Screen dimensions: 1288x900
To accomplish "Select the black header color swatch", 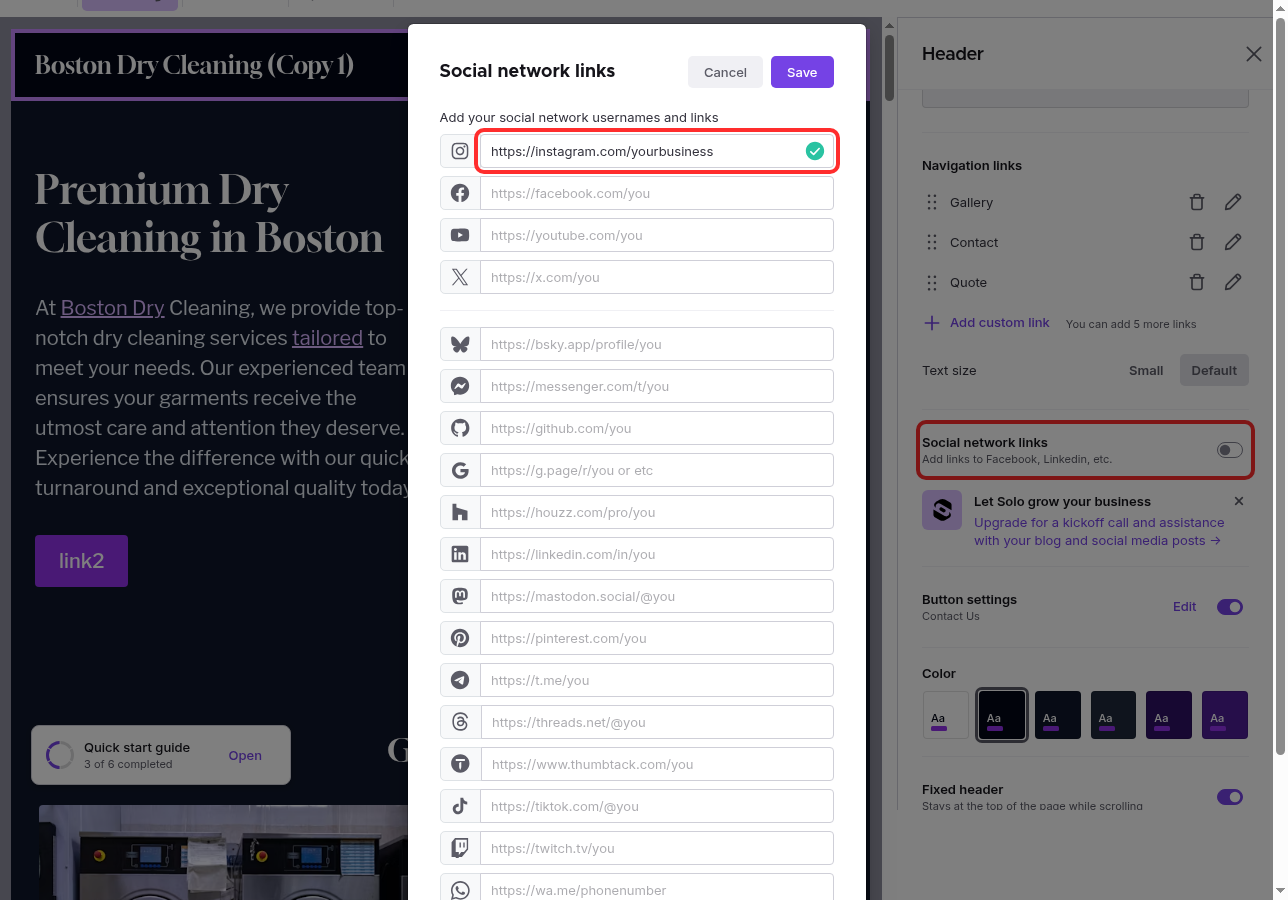I will coord(1001,715).
